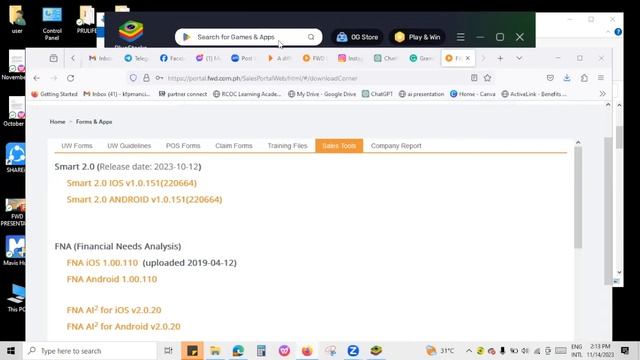The width and height of the screenshot is (640, 360).
Task: Expand the list all tabs dropdown
Action: 519,58
